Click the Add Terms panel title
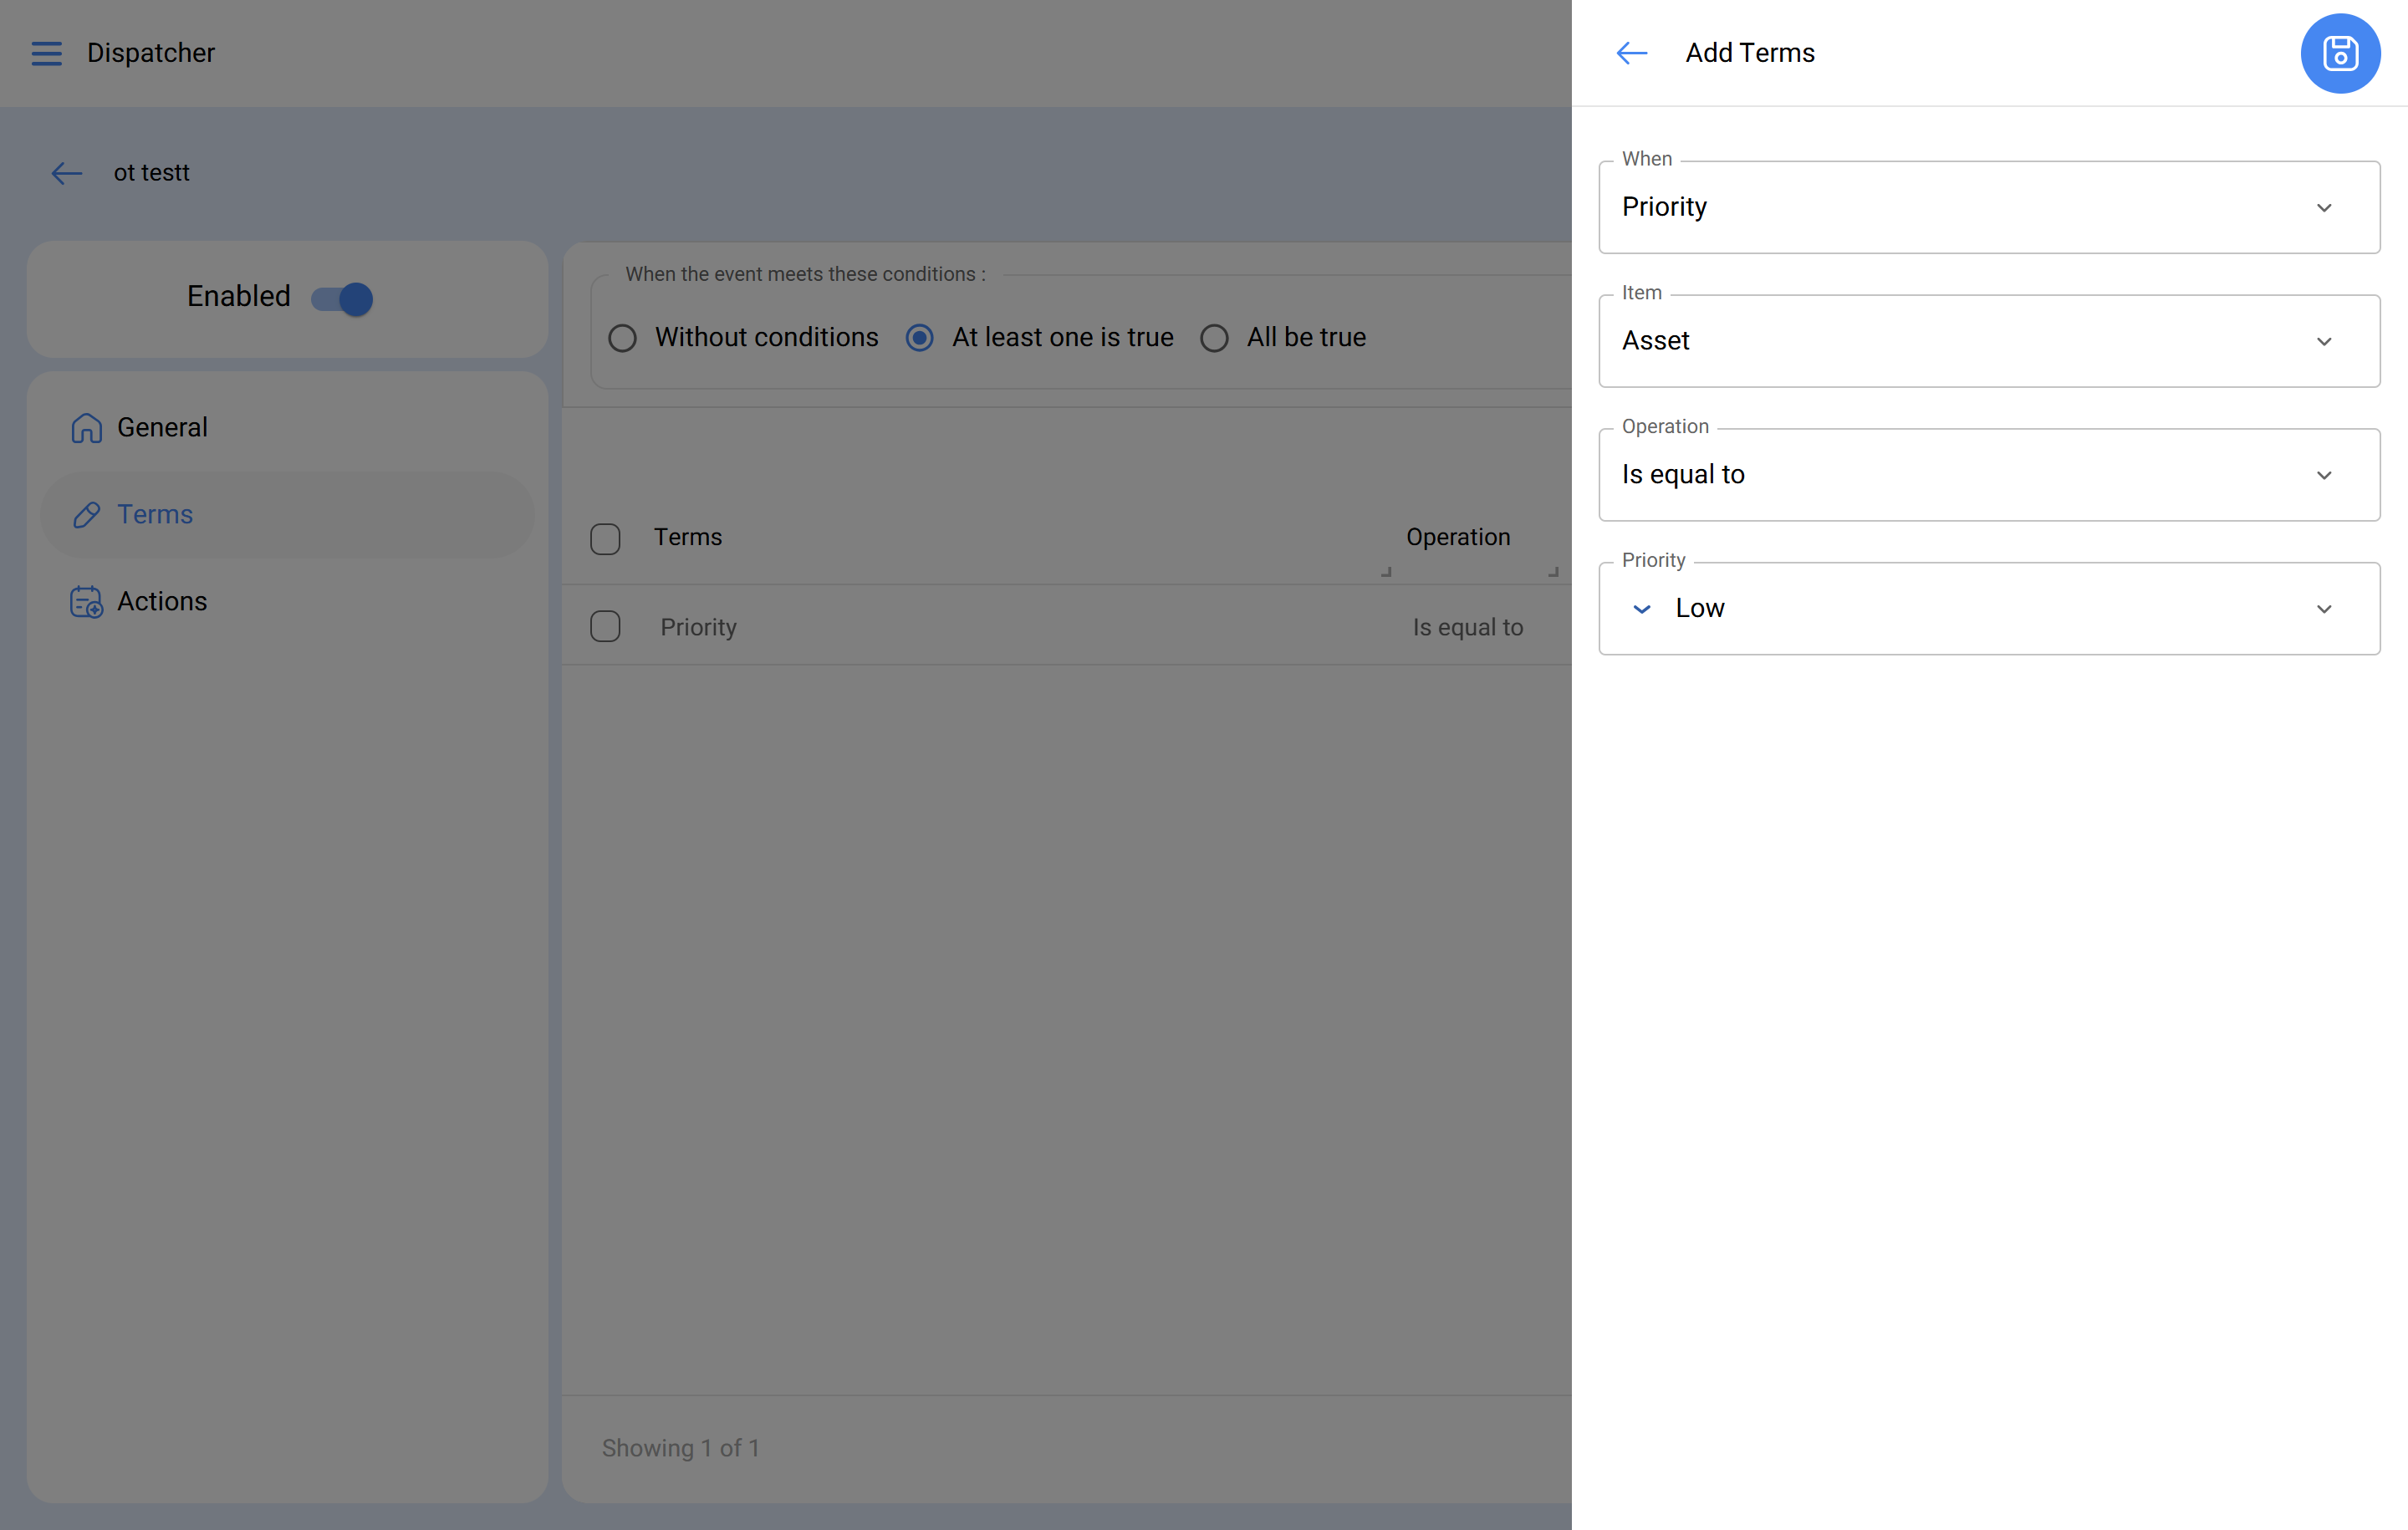This screenshot has width=2408, height=1530. click(1749, 53)
